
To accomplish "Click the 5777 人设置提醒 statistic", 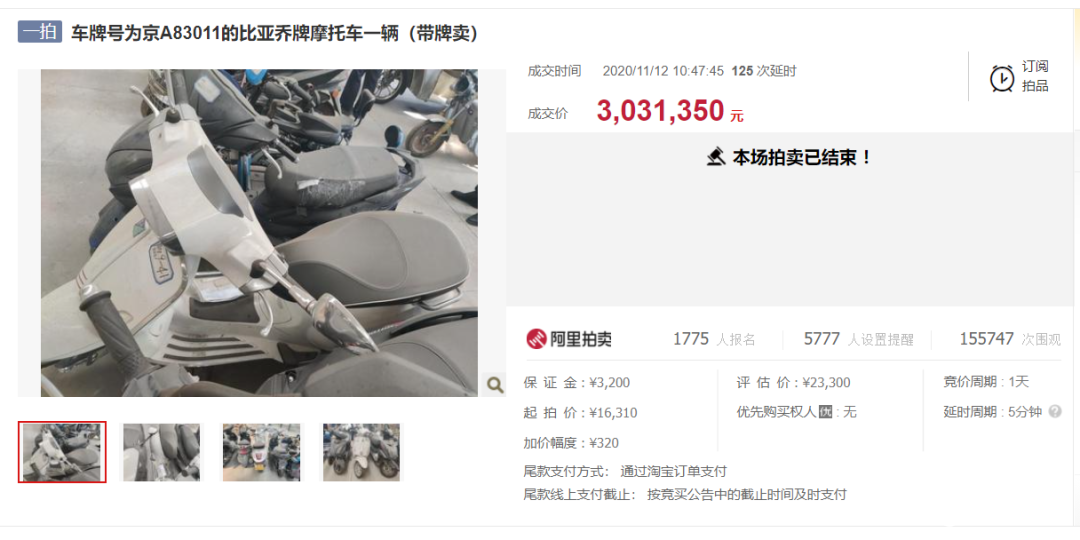I will [x=859, y=339].
